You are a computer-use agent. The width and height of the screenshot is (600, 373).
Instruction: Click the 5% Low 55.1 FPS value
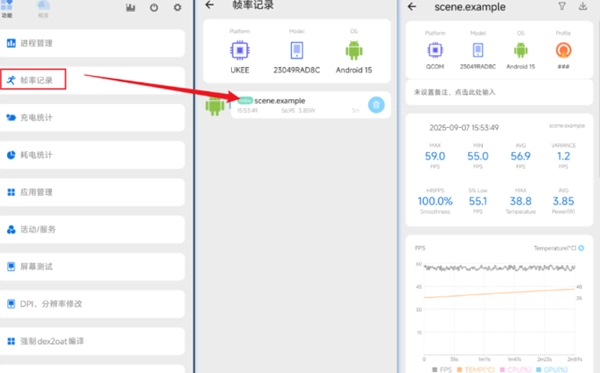[478, 201]
